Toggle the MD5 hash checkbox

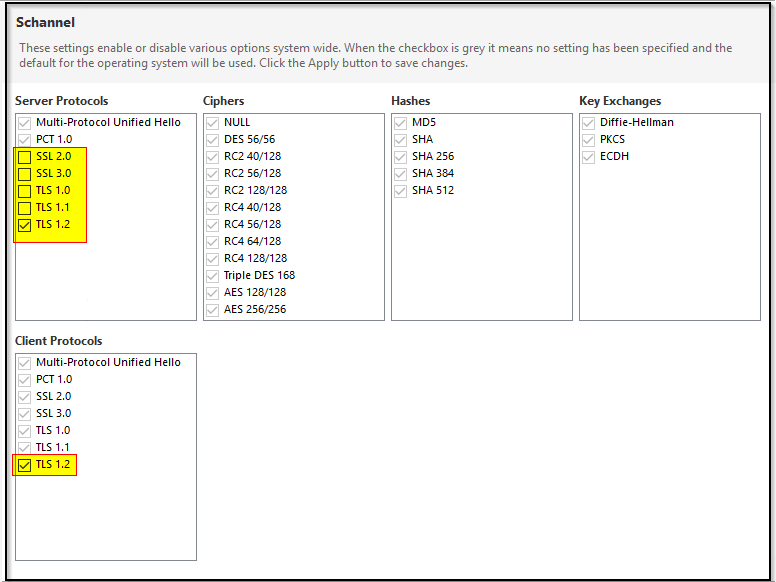pos(400,123)
